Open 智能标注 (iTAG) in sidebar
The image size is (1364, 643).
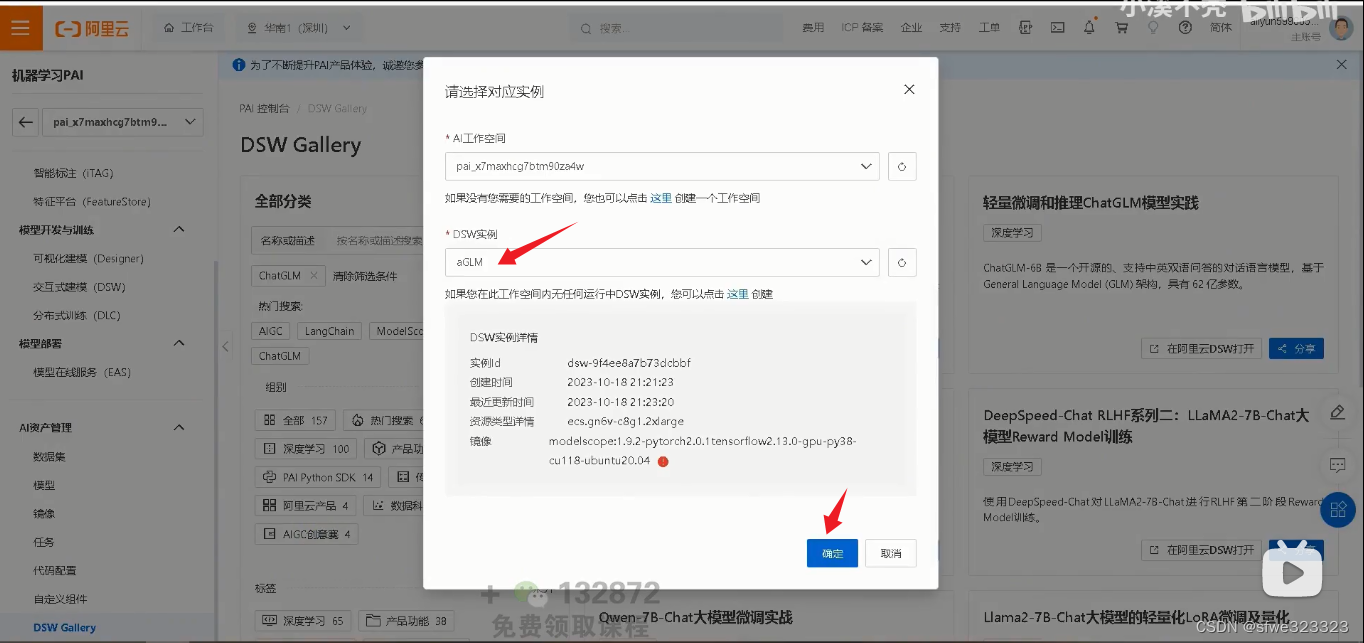coord(74,173)
